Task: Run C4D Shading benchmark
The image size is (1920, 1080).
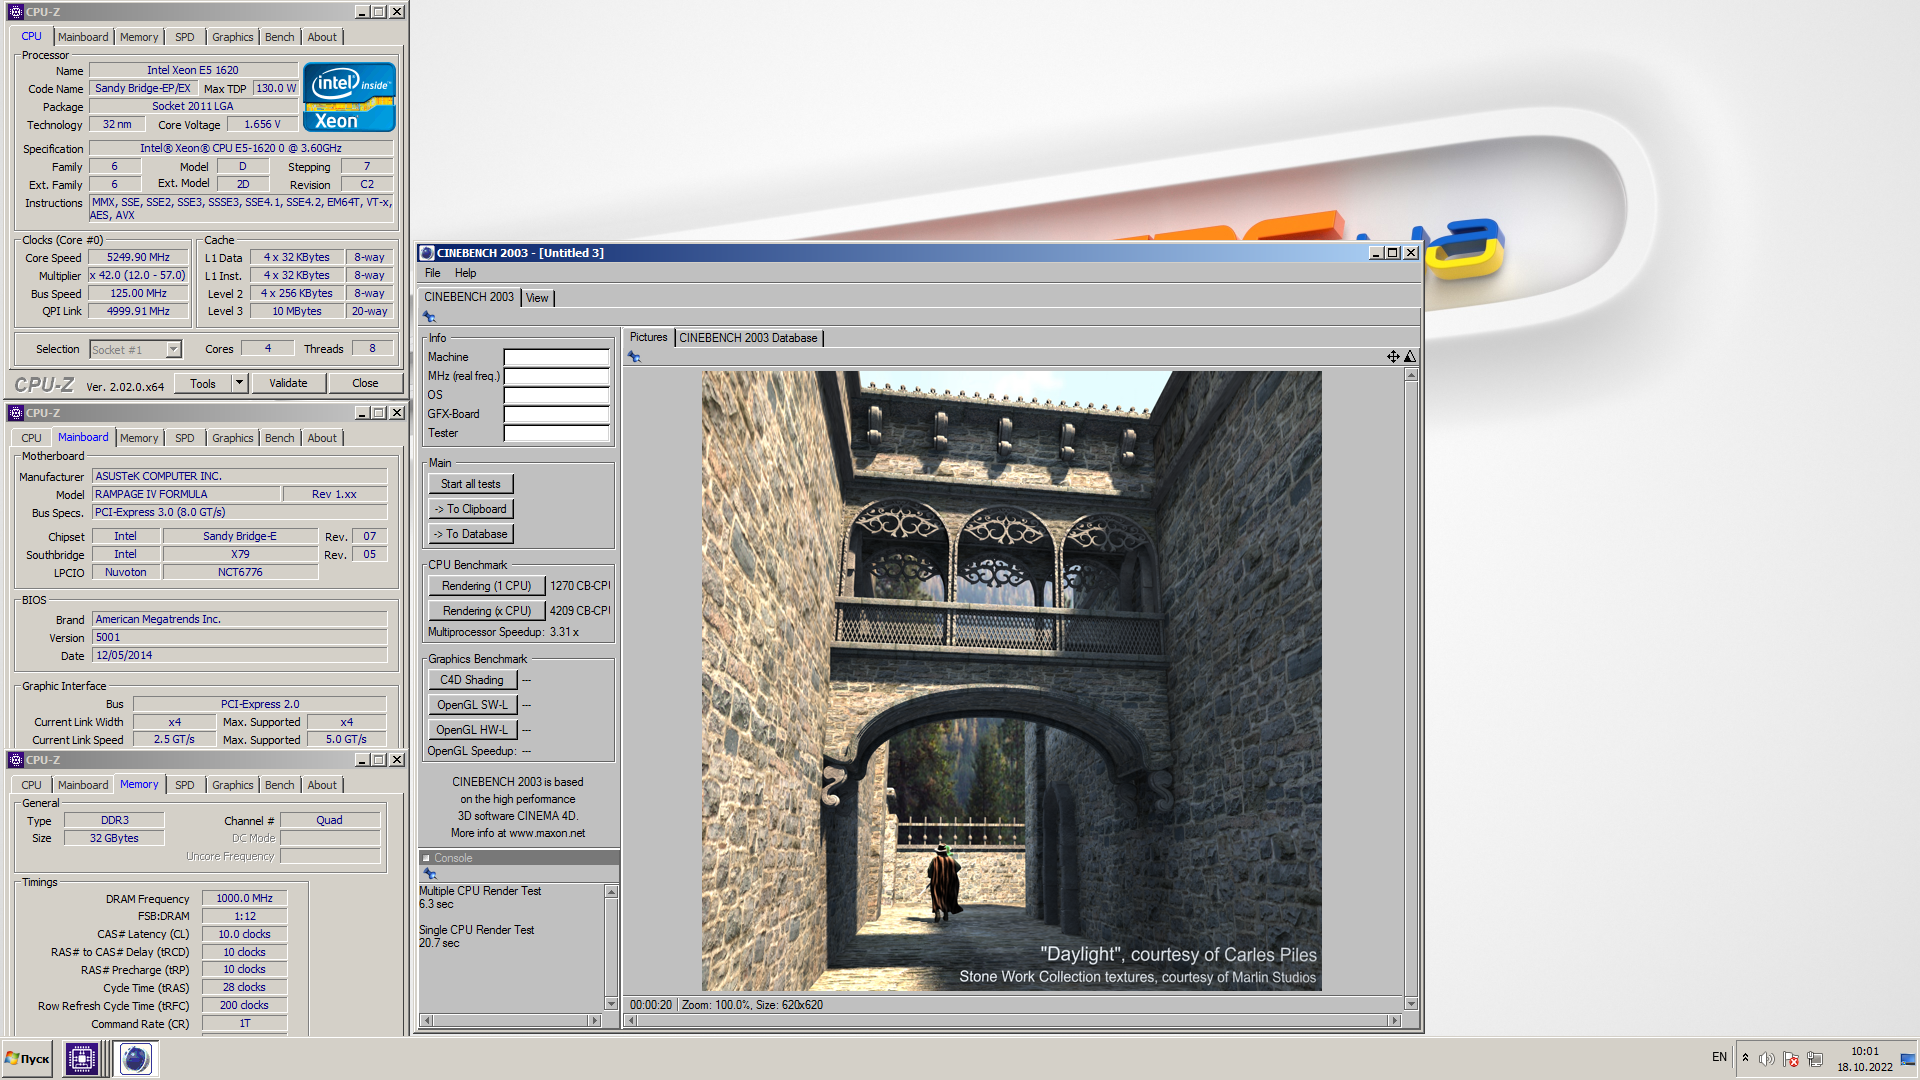Action: coord(472,680)
